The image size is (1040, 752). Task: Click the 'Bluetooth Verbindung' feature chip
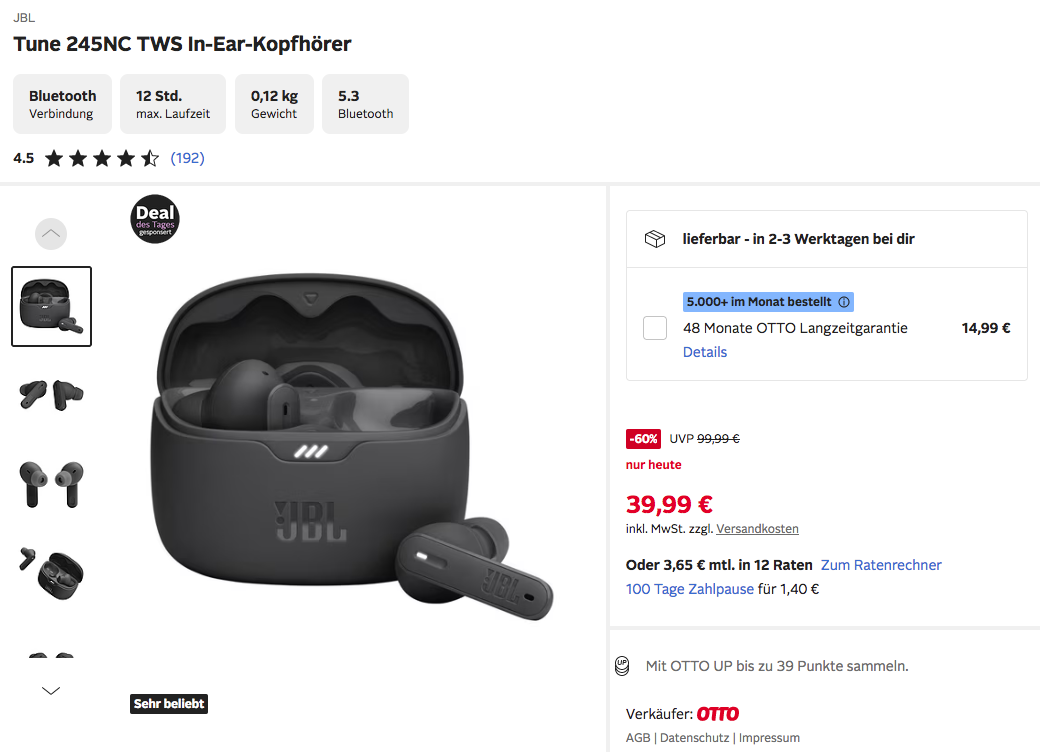pos(62,104)
